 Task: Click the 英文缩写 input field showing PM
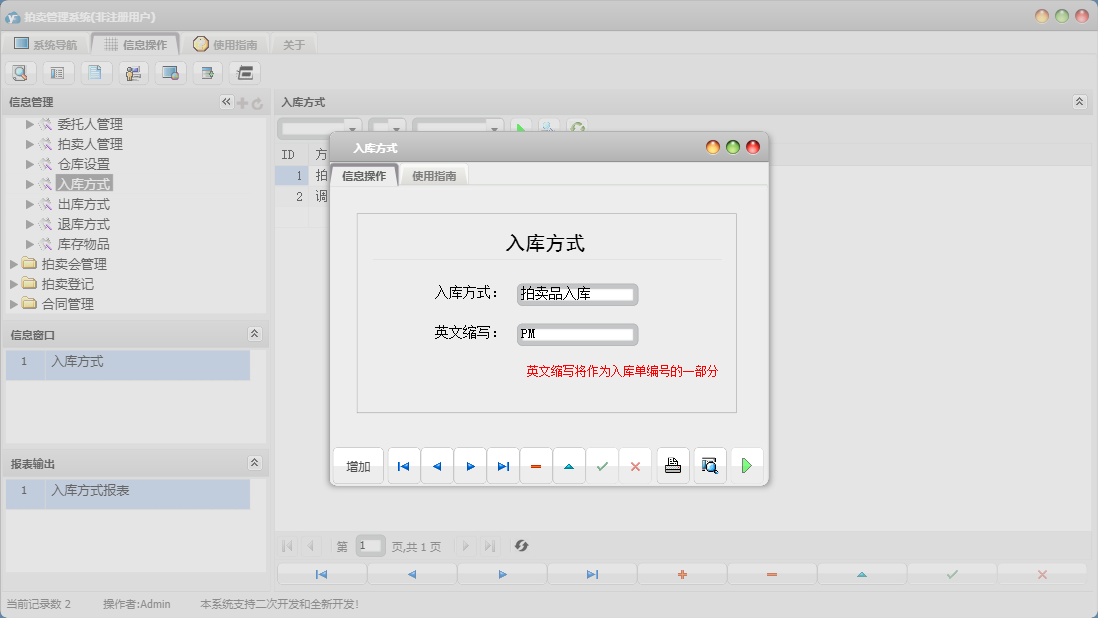point(577,334)
